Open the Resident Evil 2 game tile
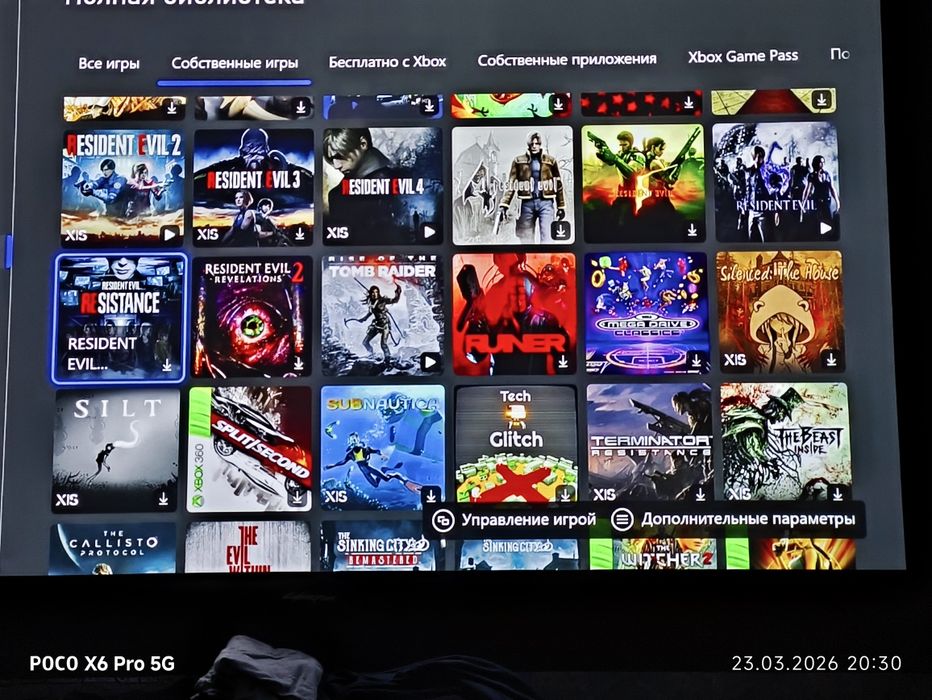932x700 pixels. pyautogui.click(x=122, y=188)
